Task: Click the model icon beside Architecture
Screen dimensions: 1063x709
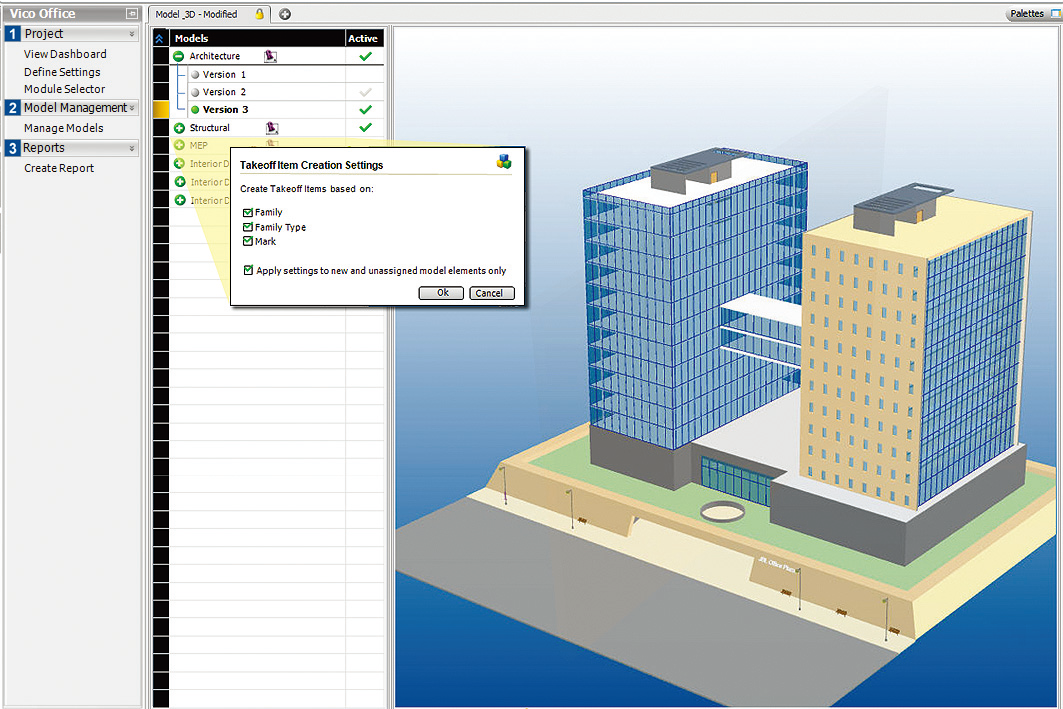Action: click(x=270, y=56)
